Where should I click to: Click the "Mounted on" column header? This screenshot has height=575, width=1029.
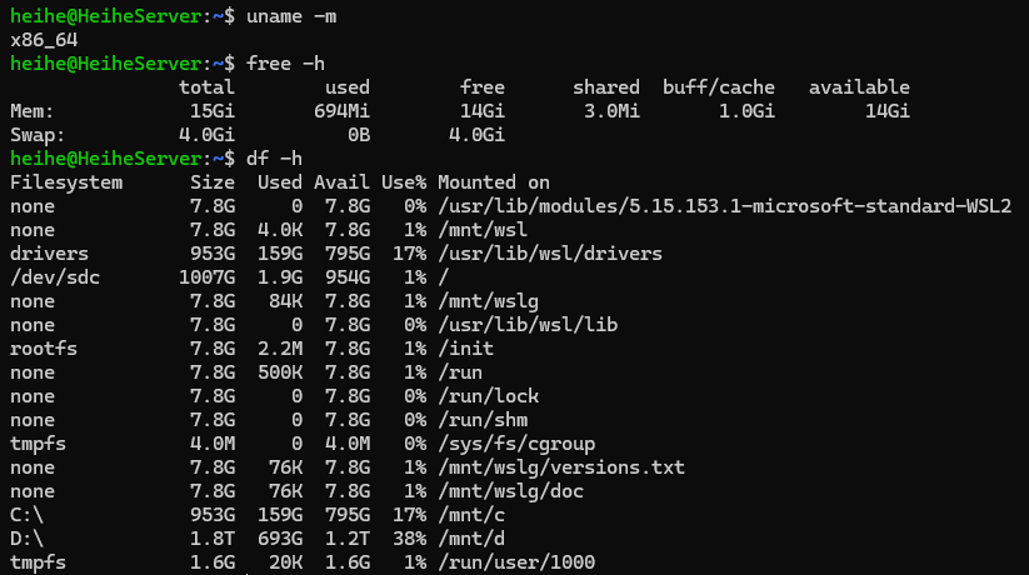[x=493, y=183]
